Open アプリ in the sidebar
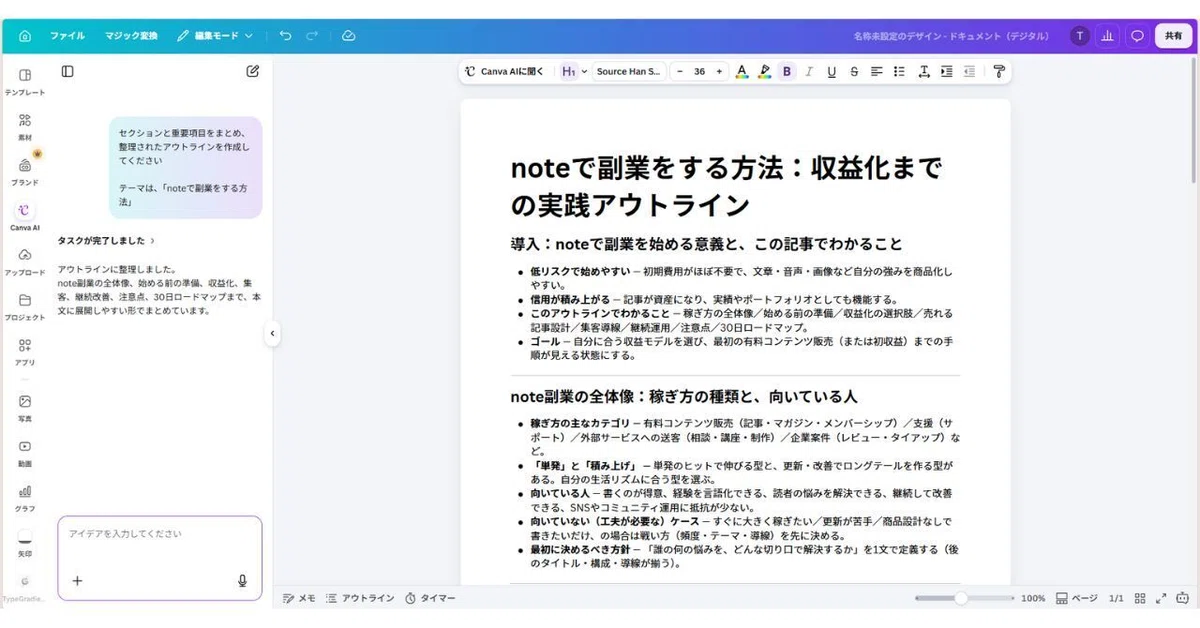 click(x=25, y=352)
